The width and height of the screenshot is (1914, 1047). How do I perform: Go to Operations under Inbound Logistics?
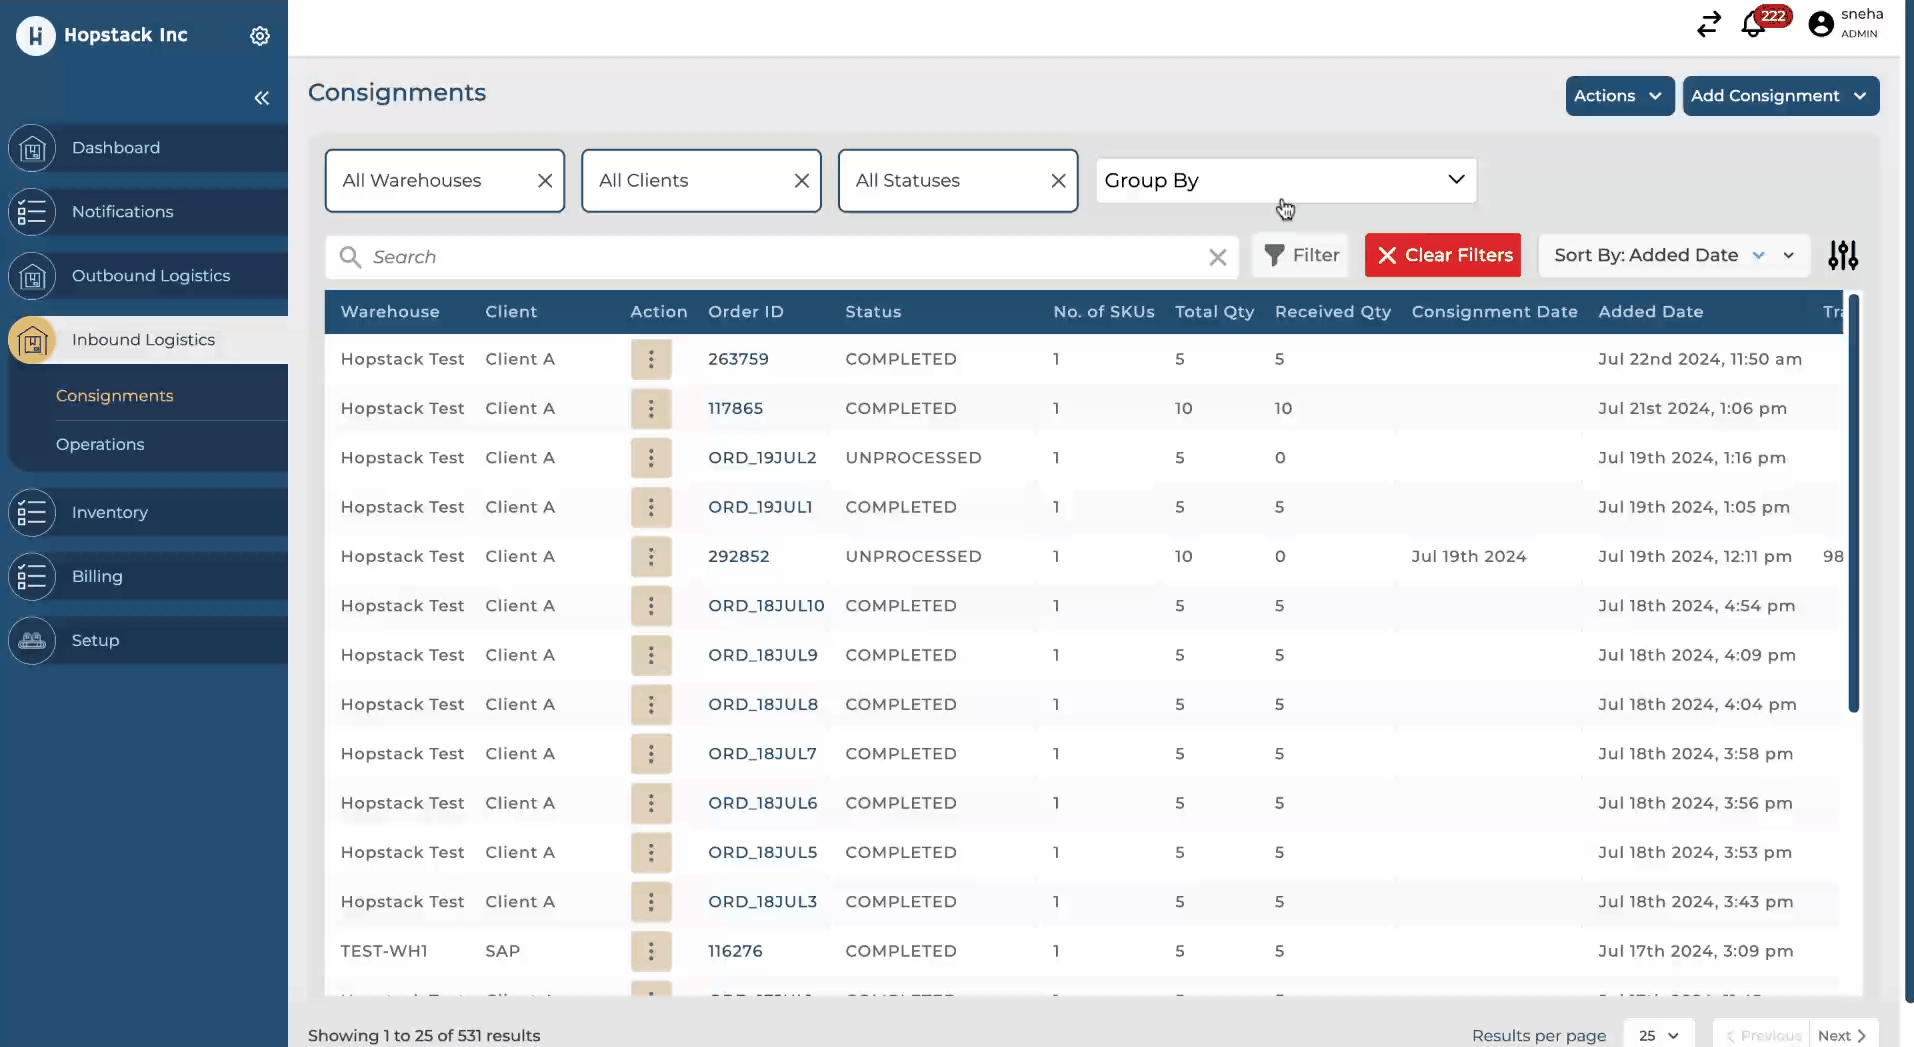(x=100, y=444)
